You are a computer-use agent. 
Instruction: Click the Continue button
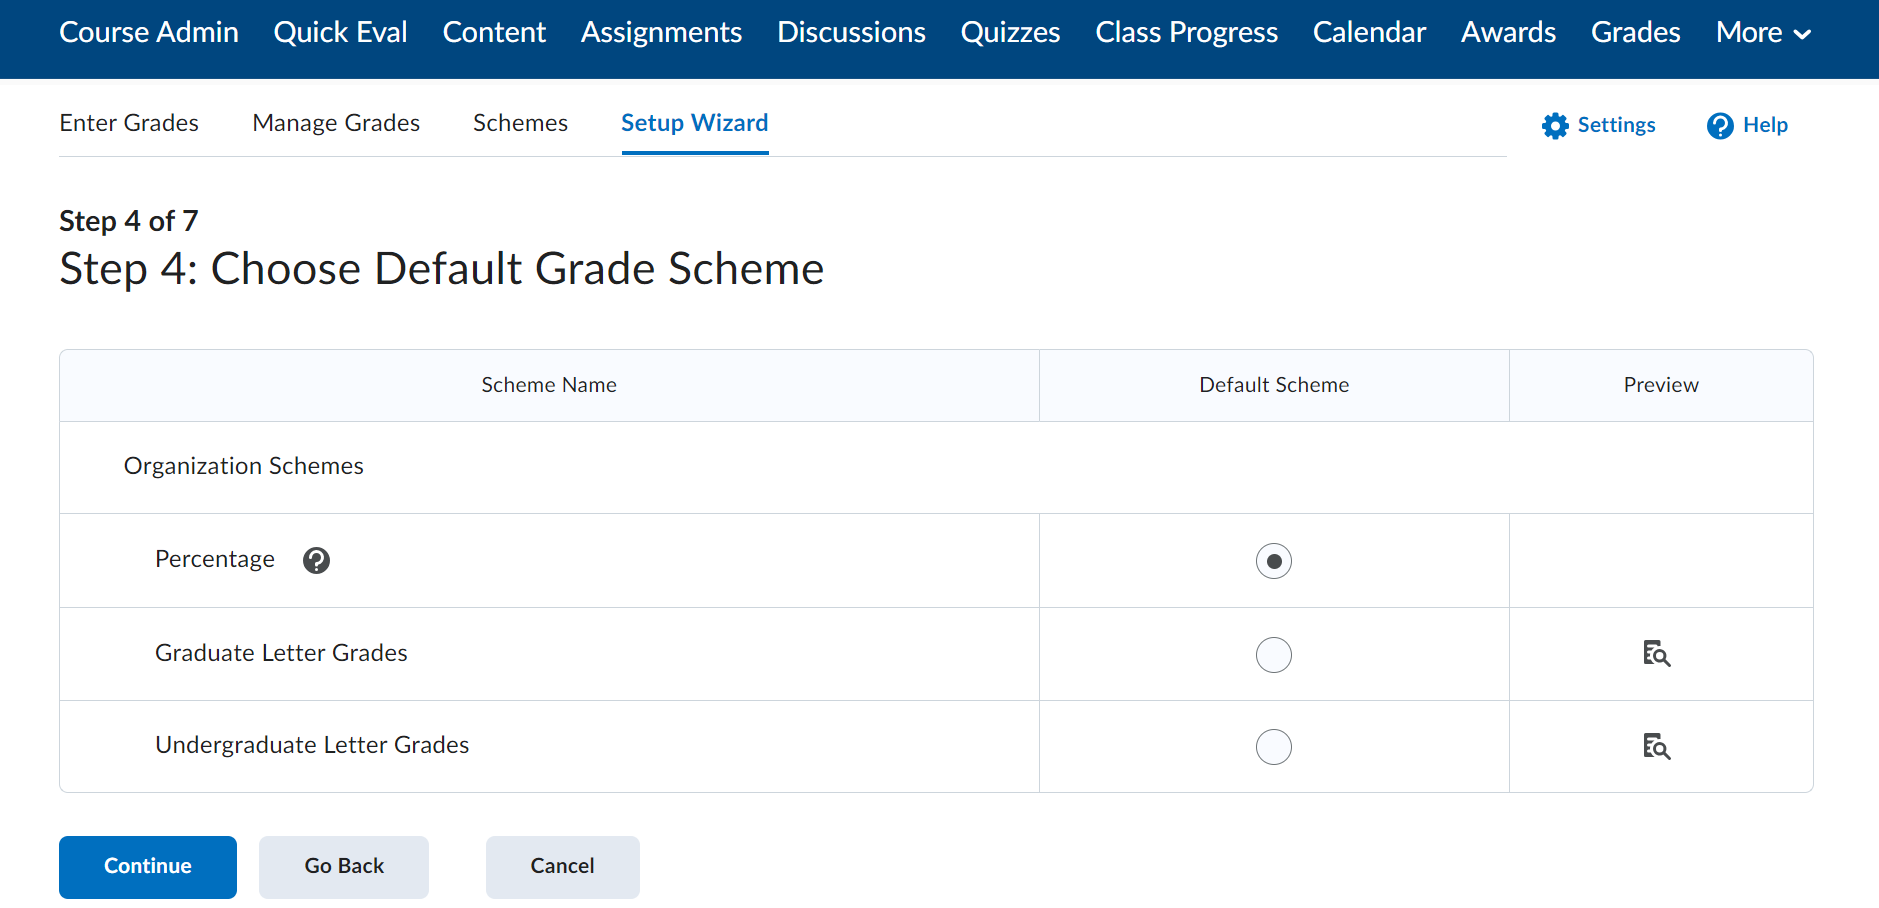click(147, 866)
